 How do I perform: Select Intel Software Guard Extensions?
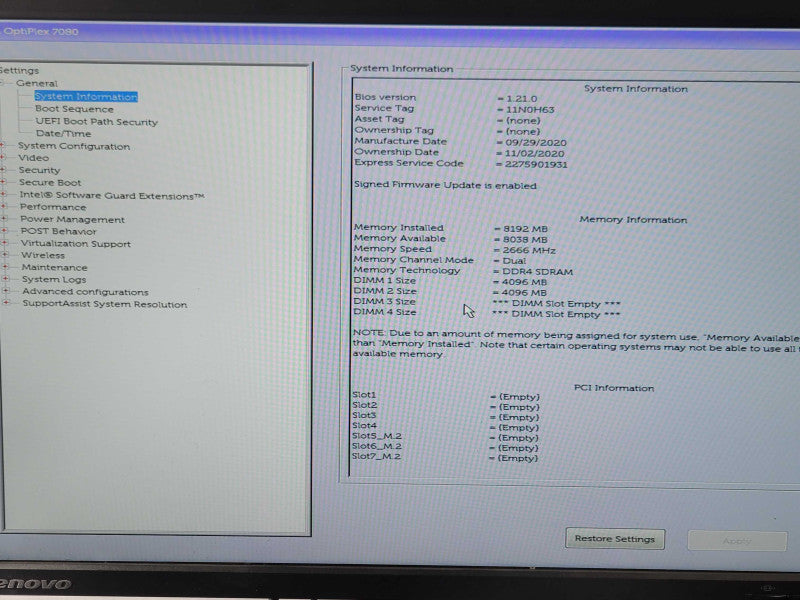click(112, 195)
